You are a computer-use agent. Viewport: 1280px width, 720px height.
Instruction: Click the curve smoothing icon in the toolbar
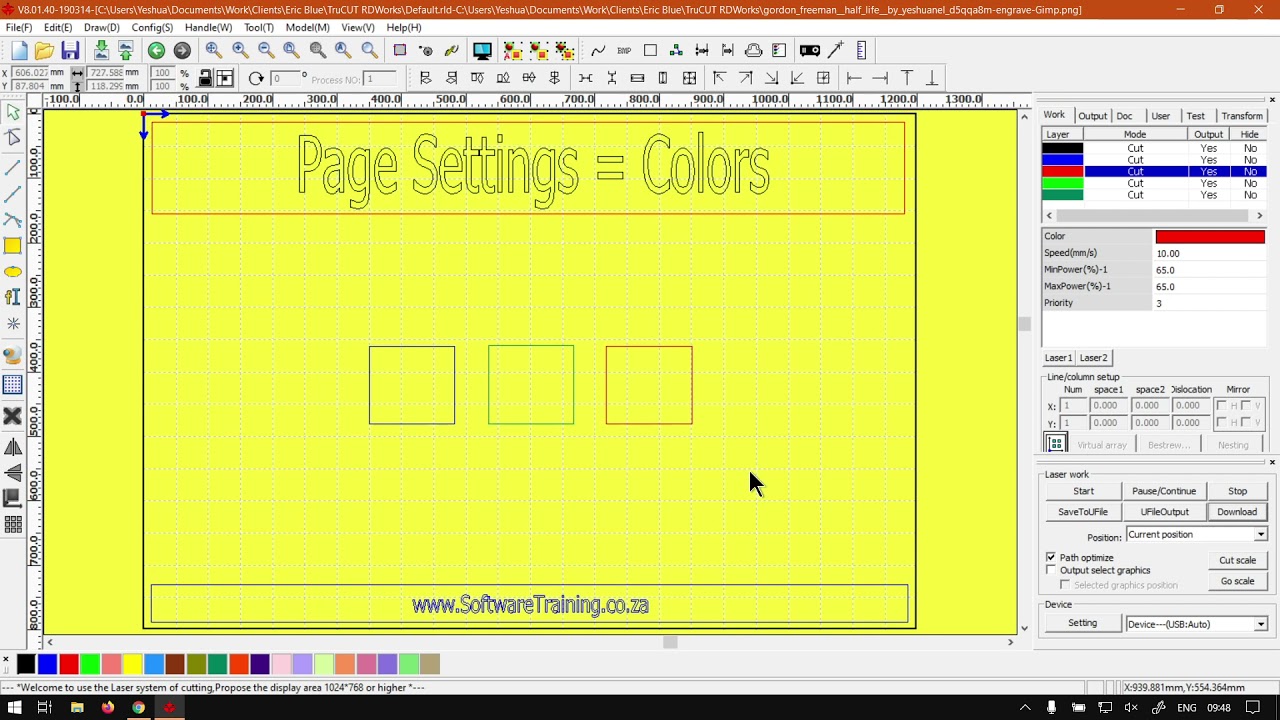click(x=598, y=51)
